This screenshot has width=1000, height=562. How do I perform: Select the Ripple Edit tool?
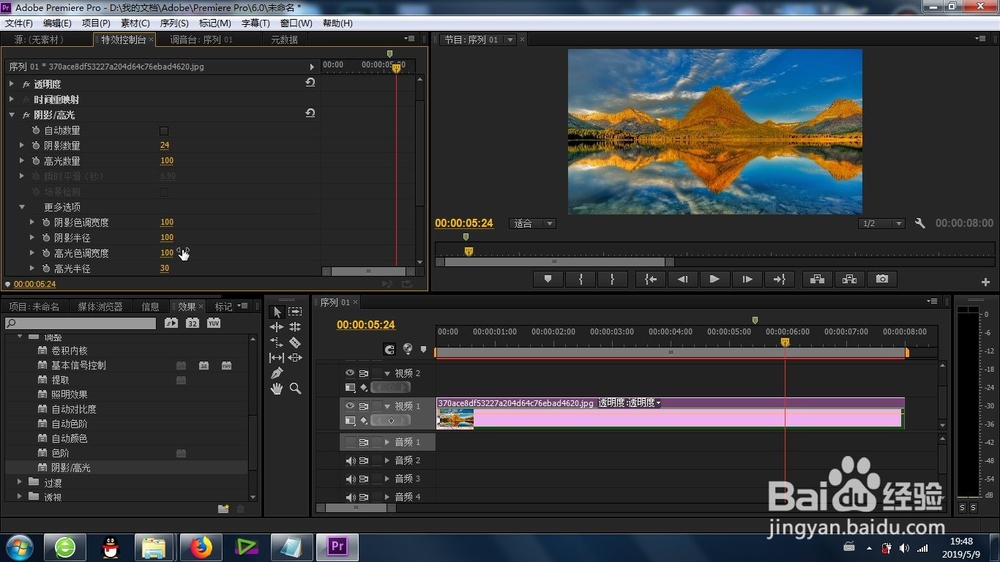coord(276,327)
